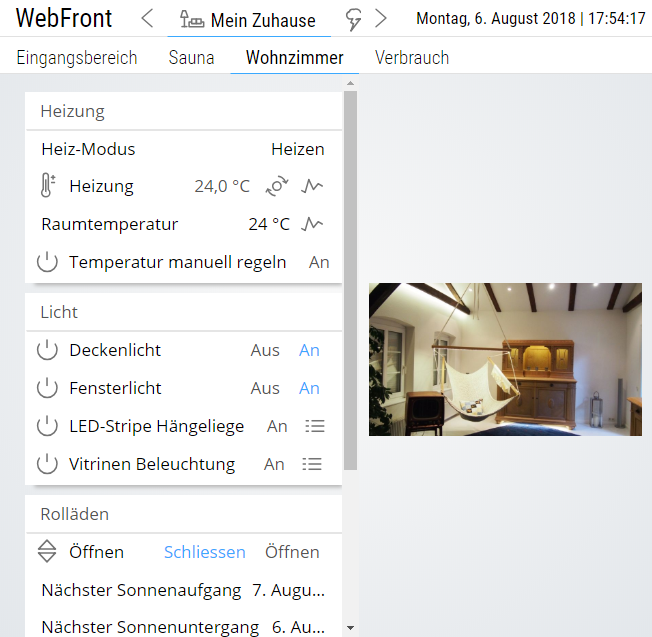
Task: Open list menu for Vitrinen Beleuchtung
Action: pyautogui.click(x=314, y=464)
